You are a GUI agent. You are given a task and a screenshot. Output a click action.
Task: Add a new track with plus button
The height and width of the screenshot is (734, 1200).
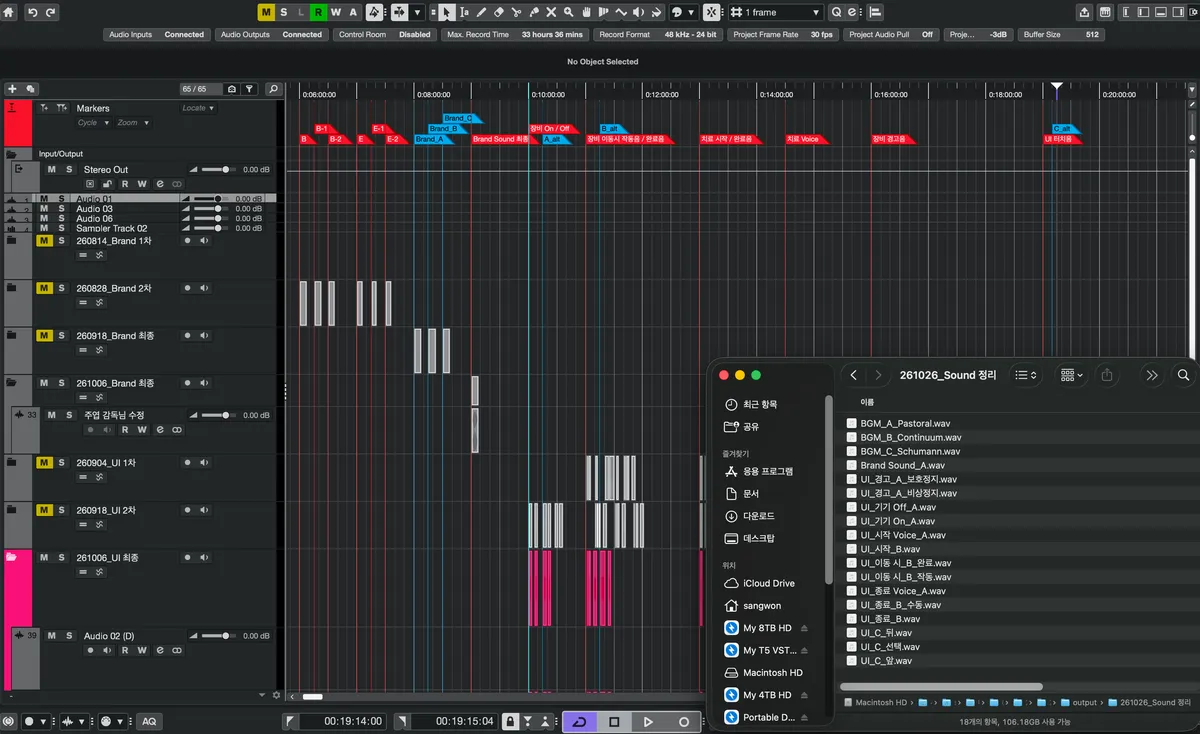click(x=12, y=89)
